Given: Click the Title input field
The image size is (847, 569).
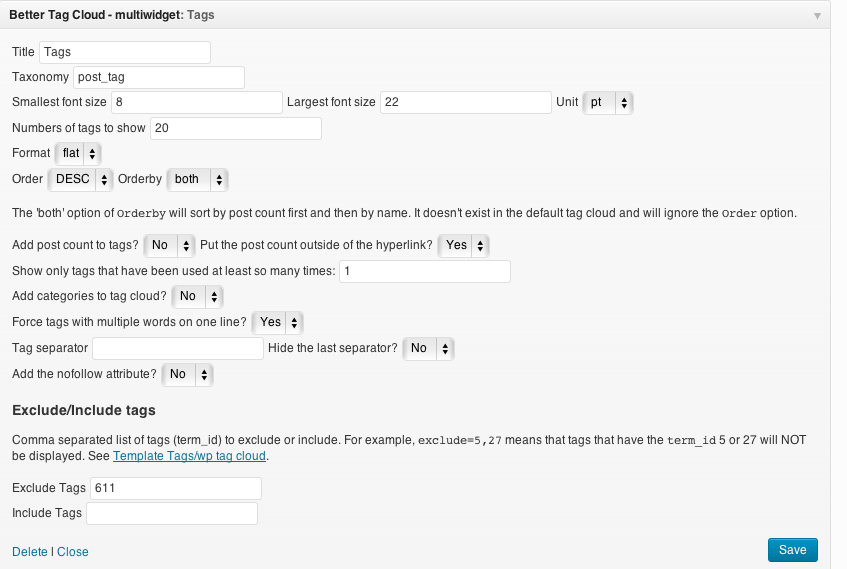Looking at the screenshot, I should point(125,52).
